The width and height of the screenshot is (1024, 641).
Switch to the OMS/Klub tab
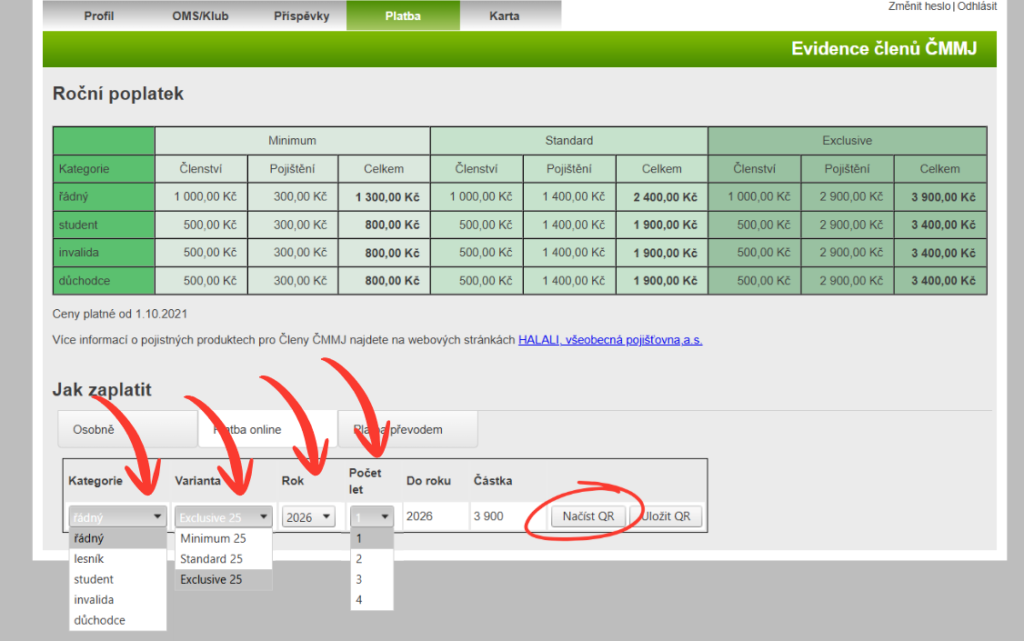pos(200,16)
